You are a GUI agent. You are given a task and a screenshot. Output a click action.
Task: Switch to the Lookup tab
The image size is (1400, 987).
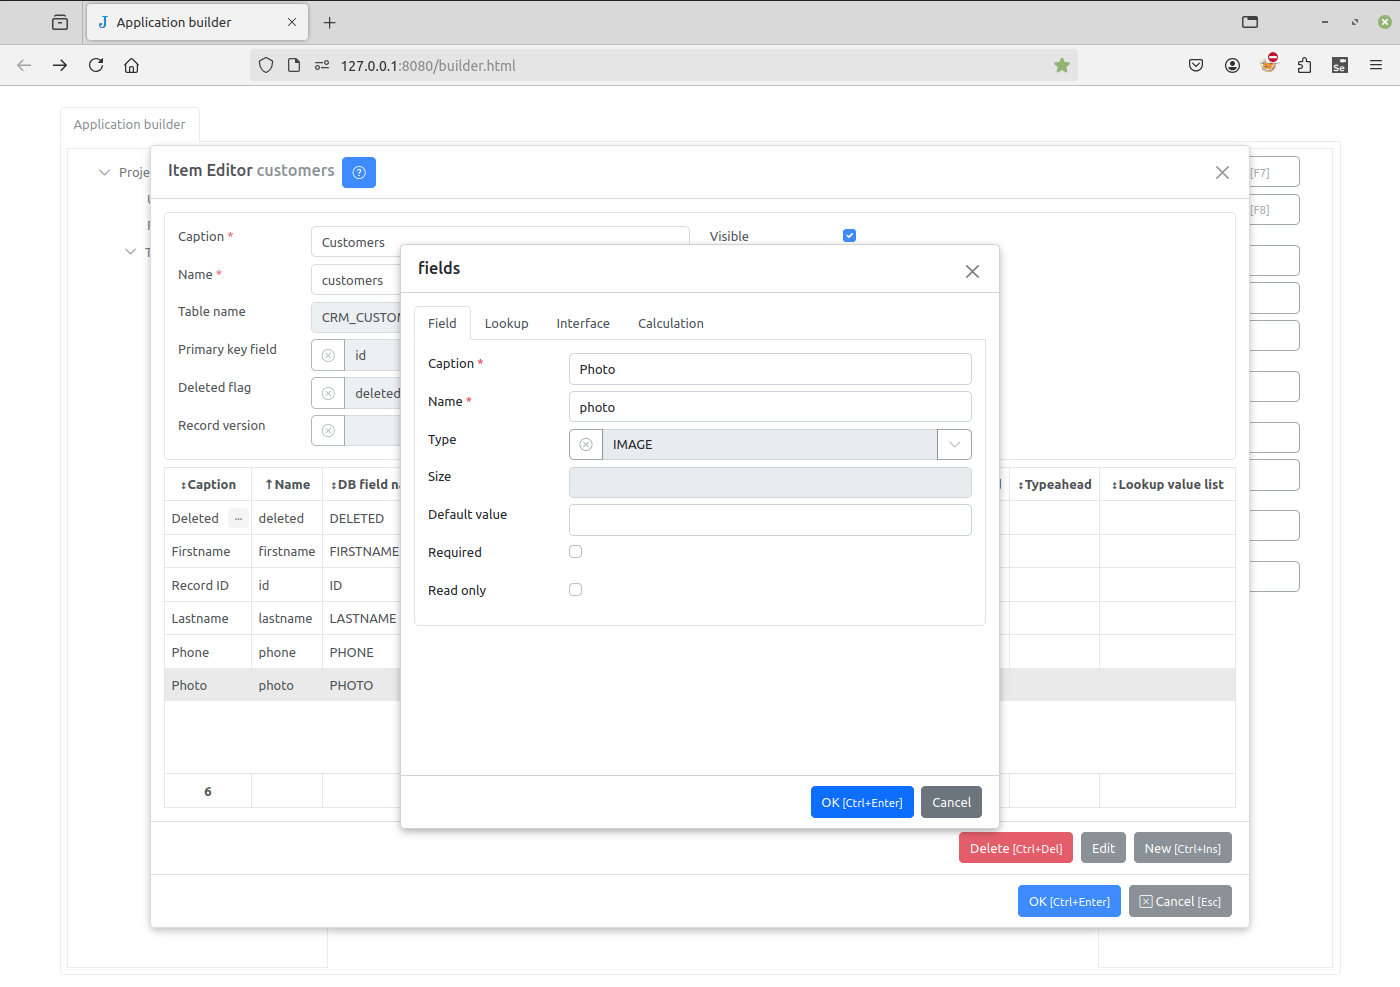click(x=506, y=324)
